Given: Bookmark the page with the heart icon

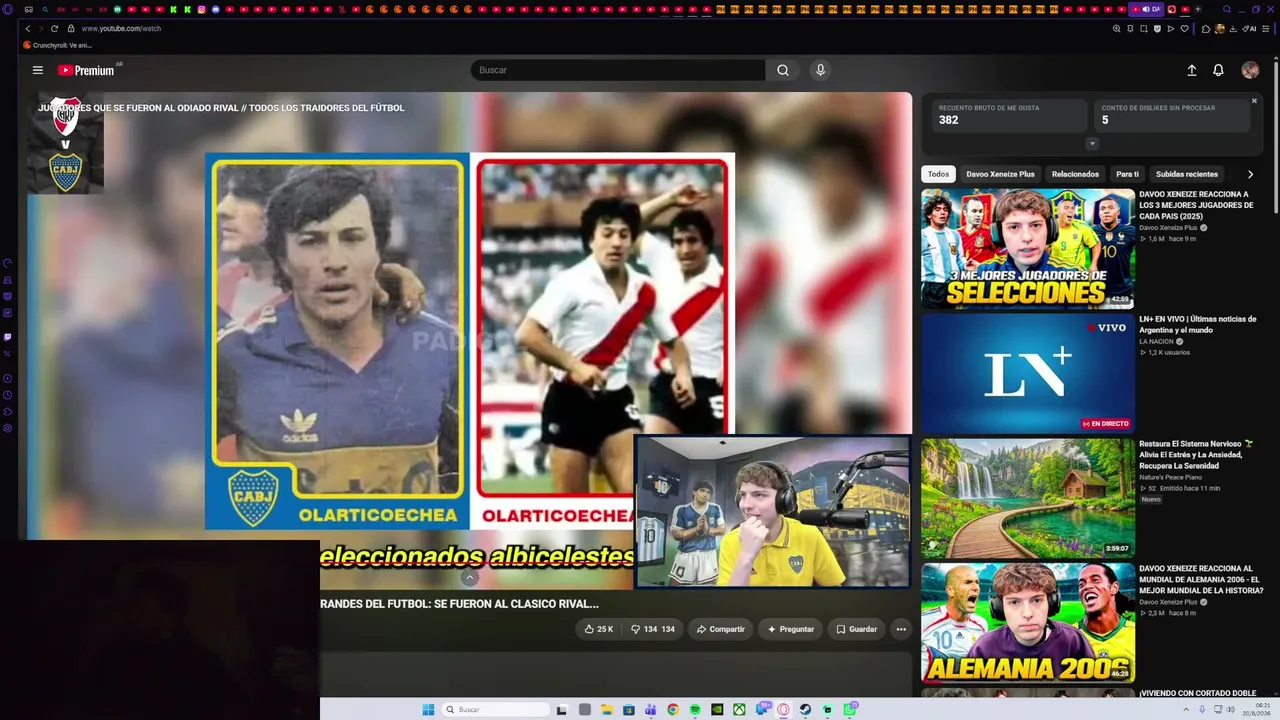Looking at the screenshot, I should coord(1185,29).
